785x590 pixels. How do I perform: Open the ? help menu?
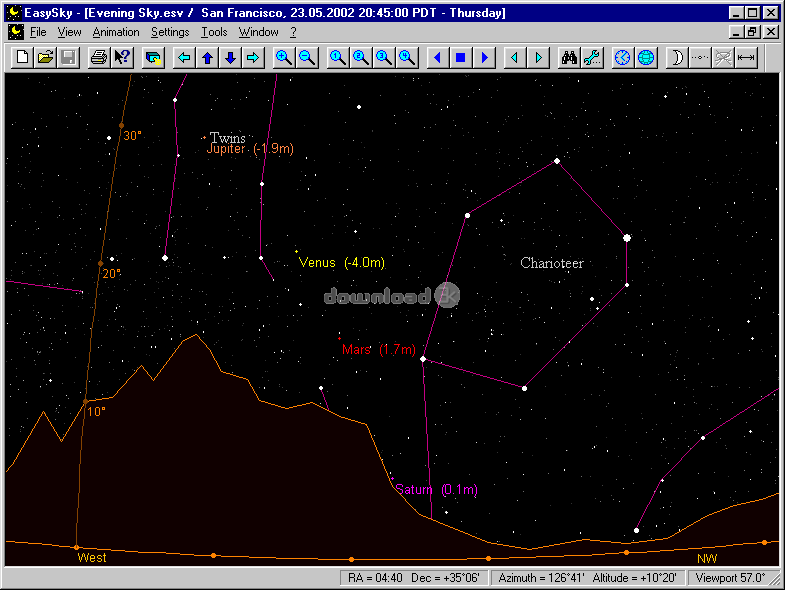[x=293, y=32]
